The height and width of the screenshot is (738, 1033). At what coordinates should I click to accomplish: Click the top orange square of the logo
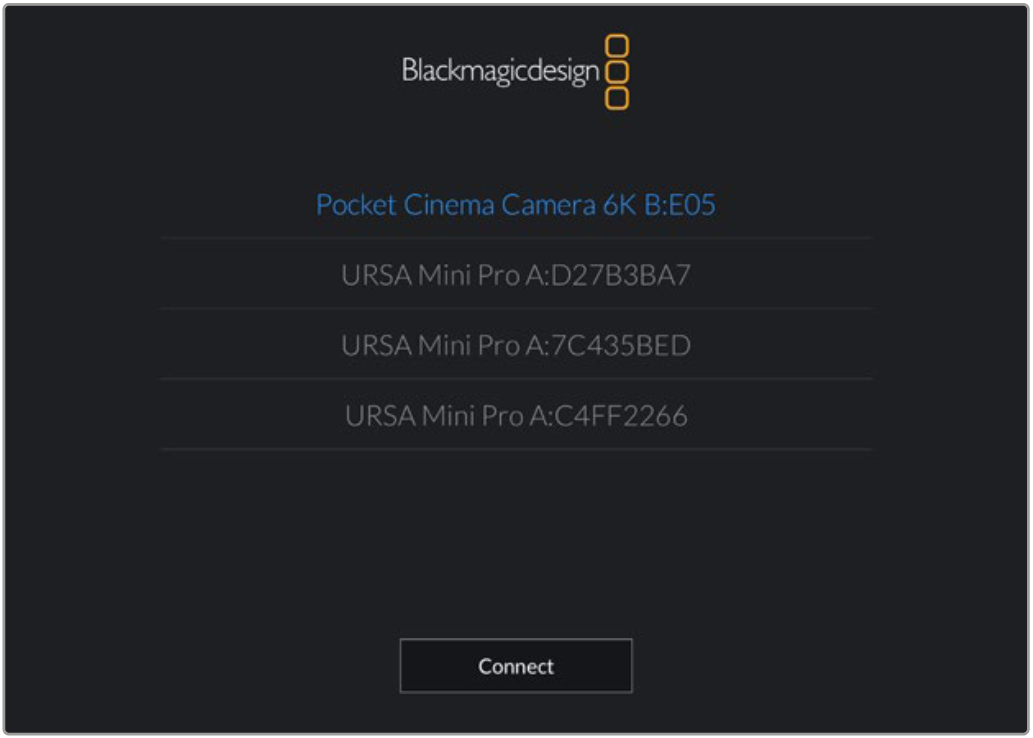618,46
